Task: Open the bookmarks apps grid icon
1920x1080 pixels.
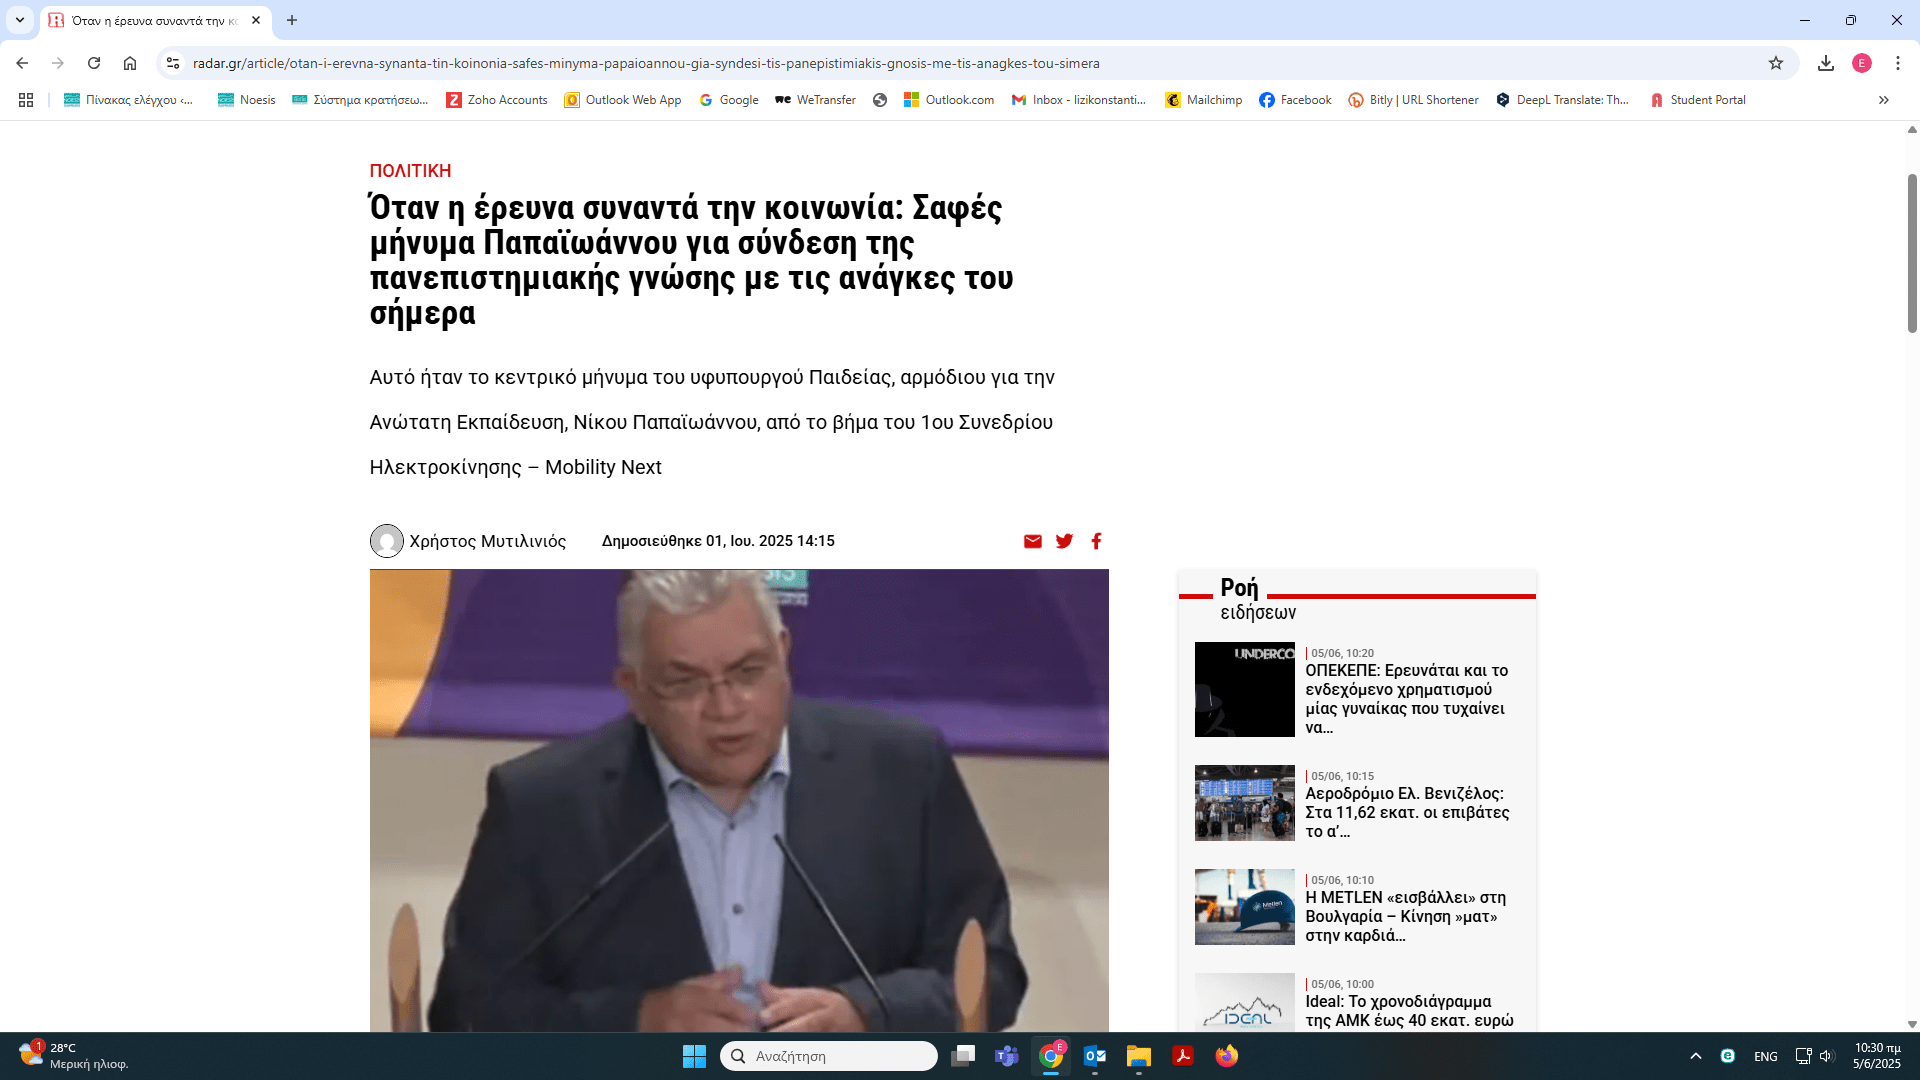Action: click(26, 100)
